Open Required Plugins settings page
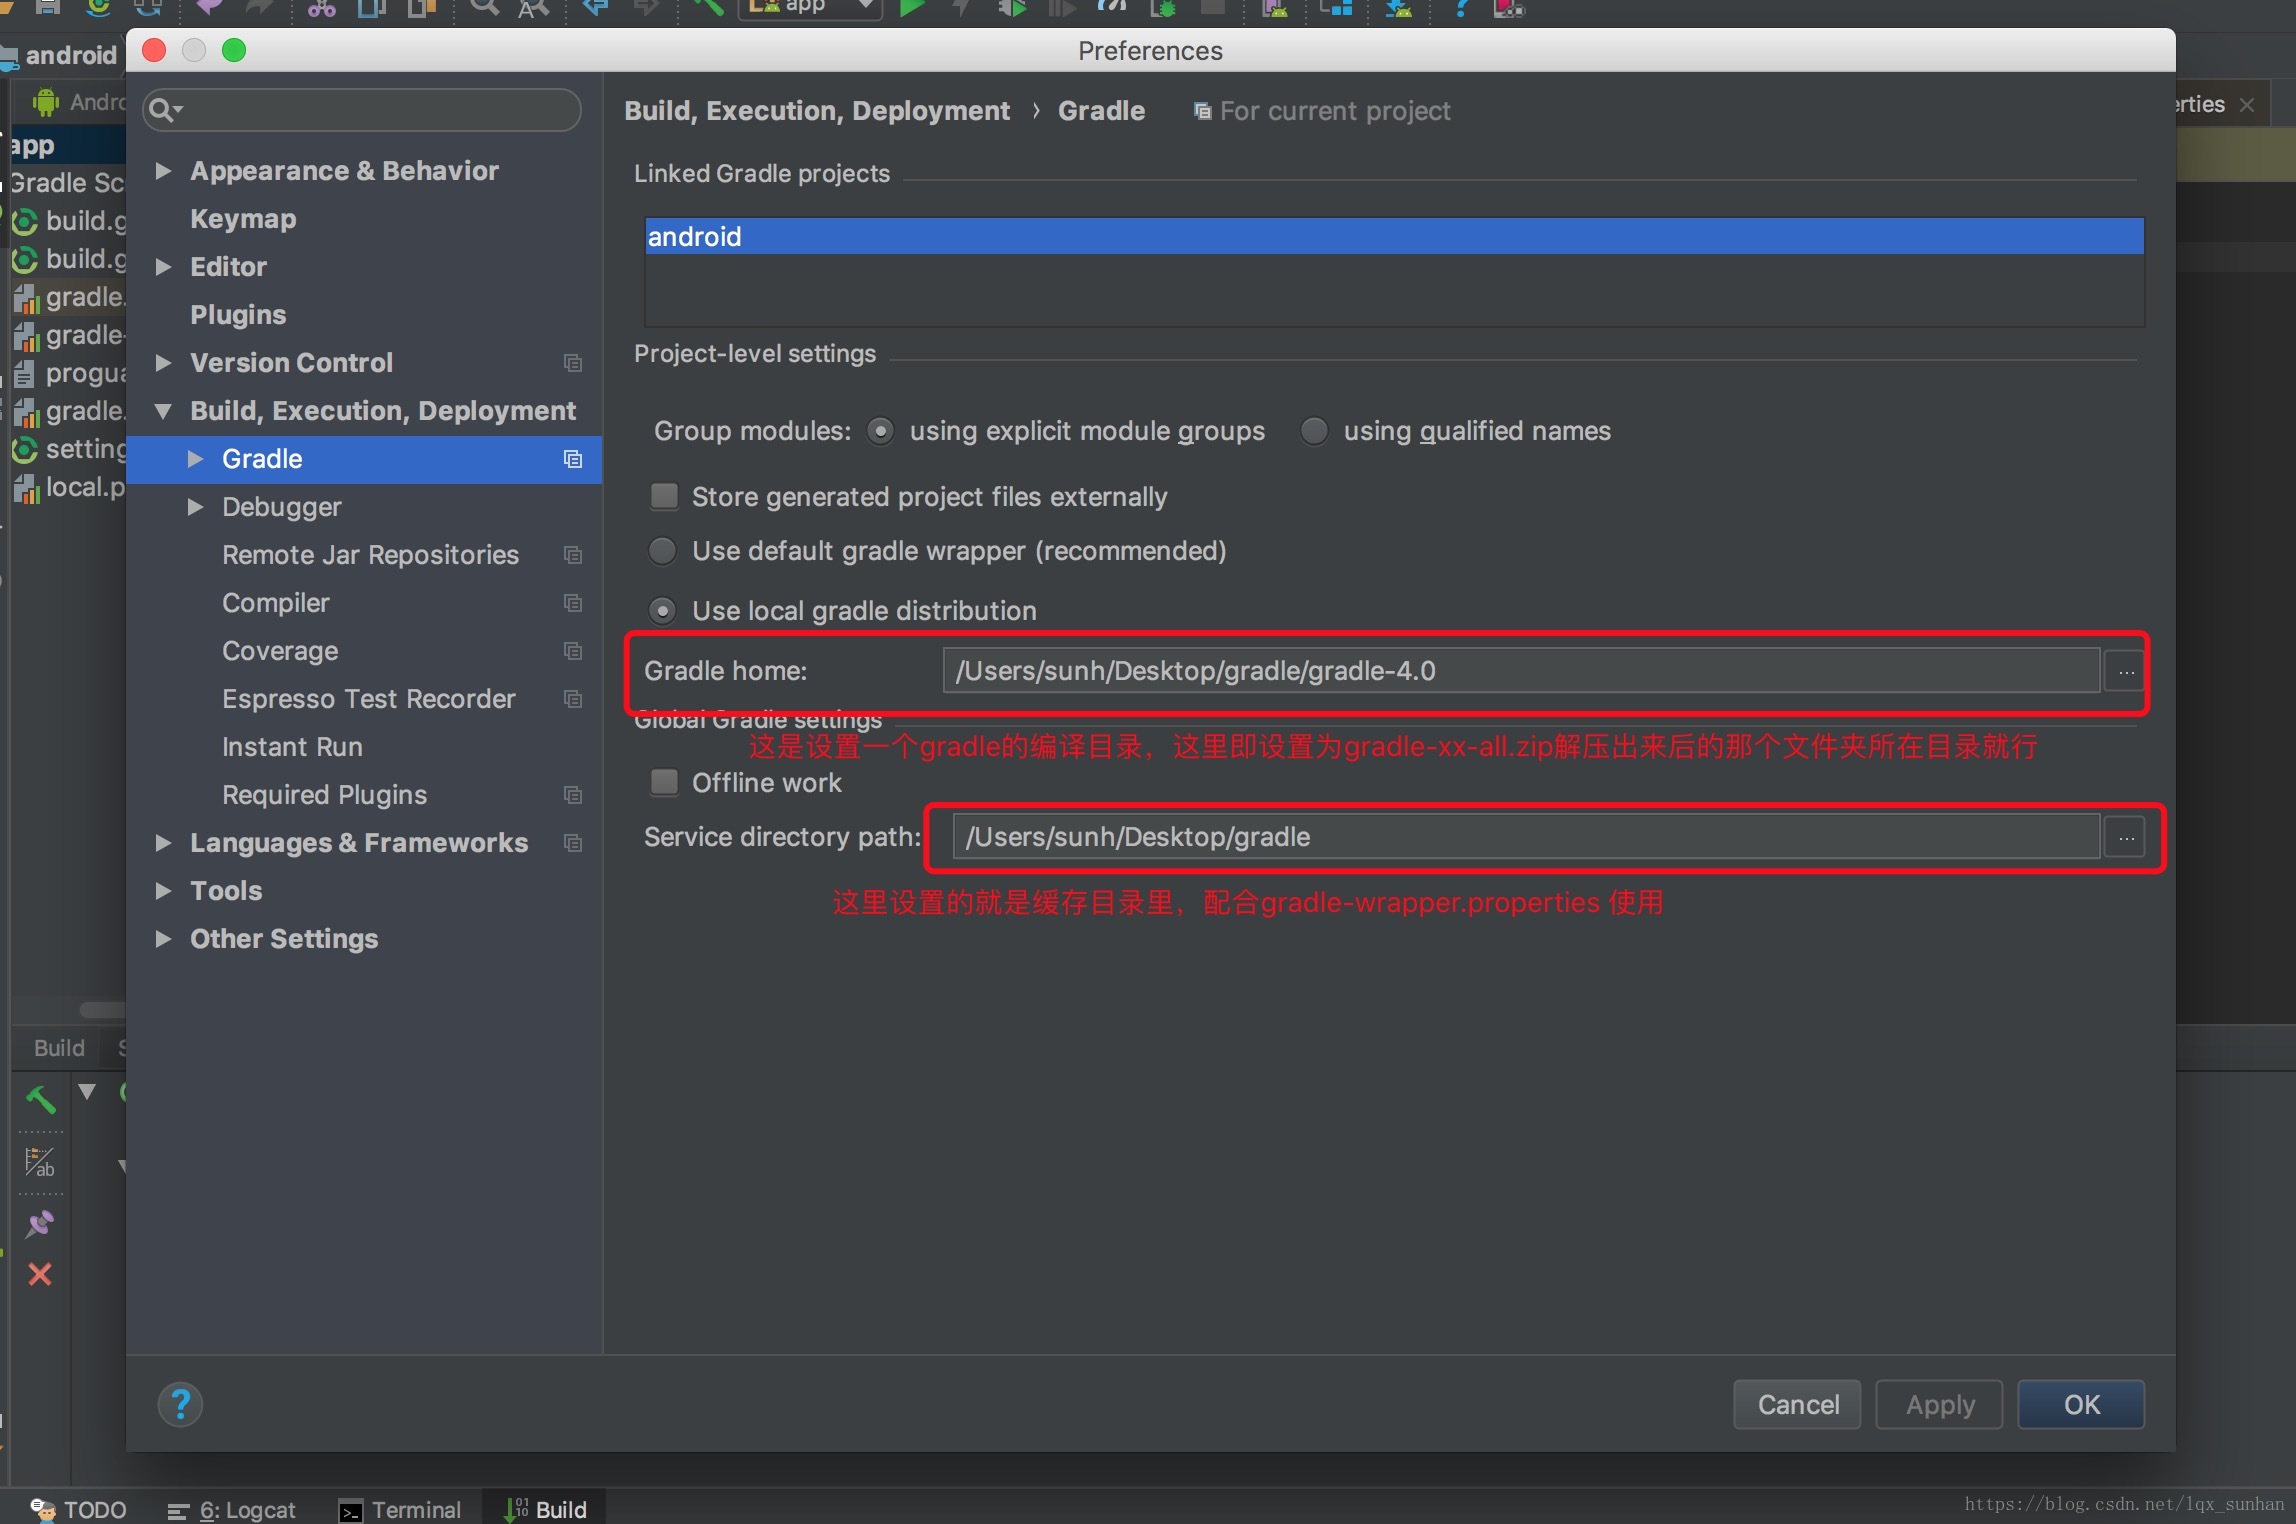Image resolution: width=2296 pixels, height=1524 pixels. click(x=324, y=795)
